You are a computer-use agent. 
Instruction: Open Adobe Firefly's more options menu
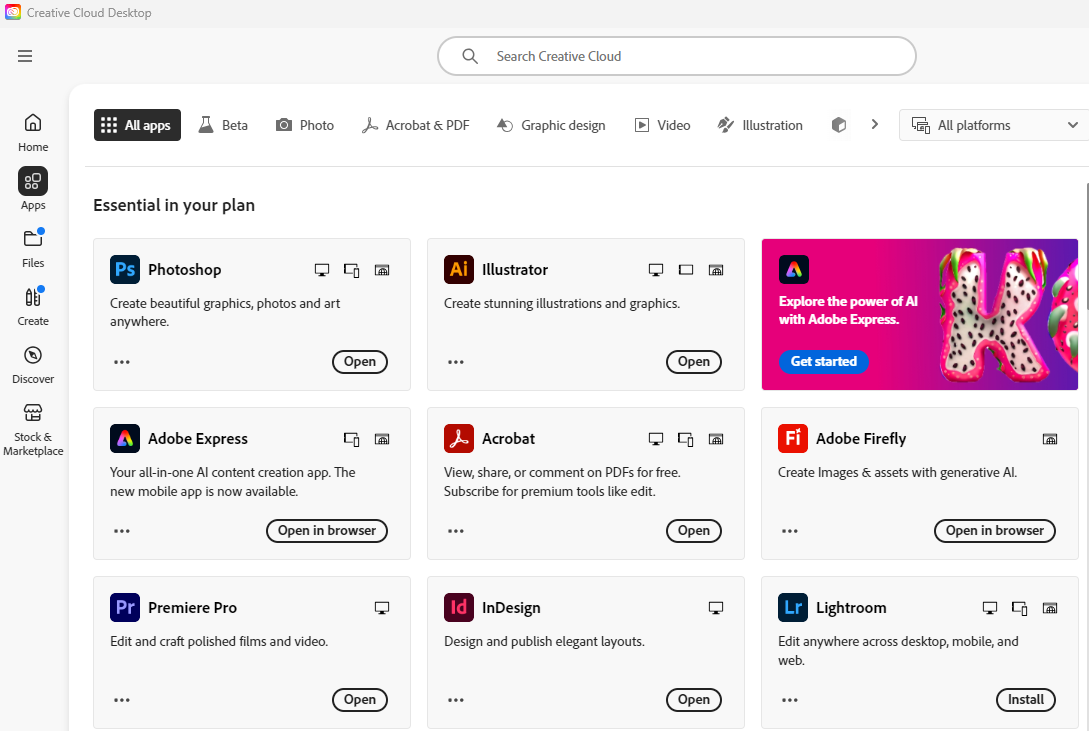[790, 531]
